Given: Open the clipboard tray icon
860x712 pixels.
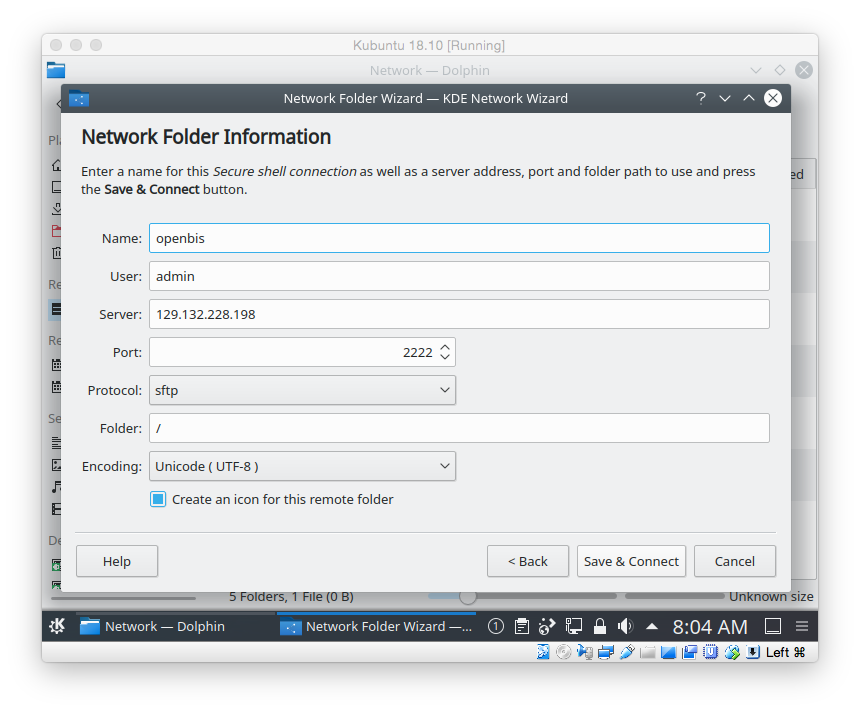Looking at the screenshot, I should click(x=522, y=626).
